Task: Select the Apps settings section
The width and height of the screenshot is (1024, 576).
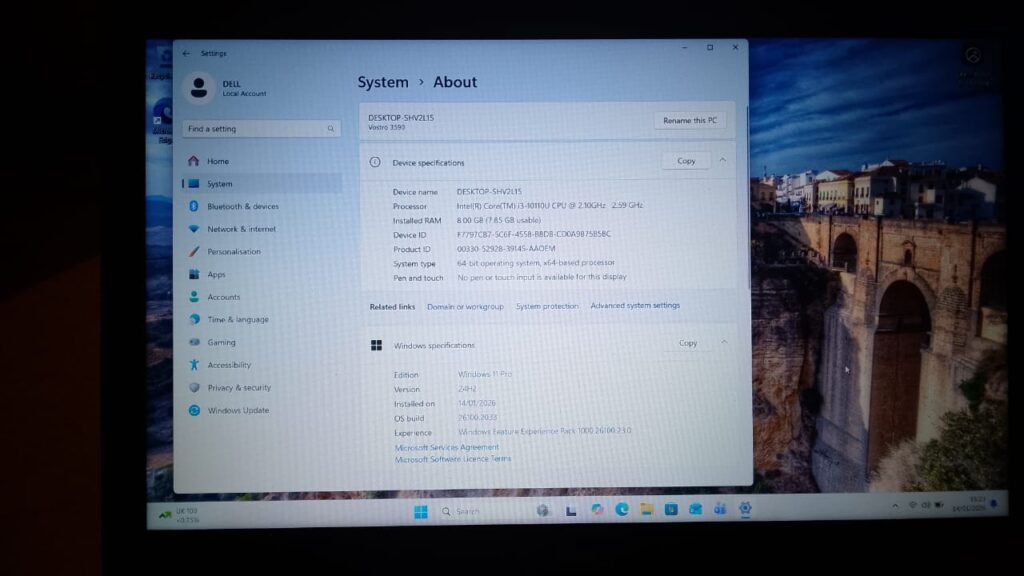Action: coord(216,274)
